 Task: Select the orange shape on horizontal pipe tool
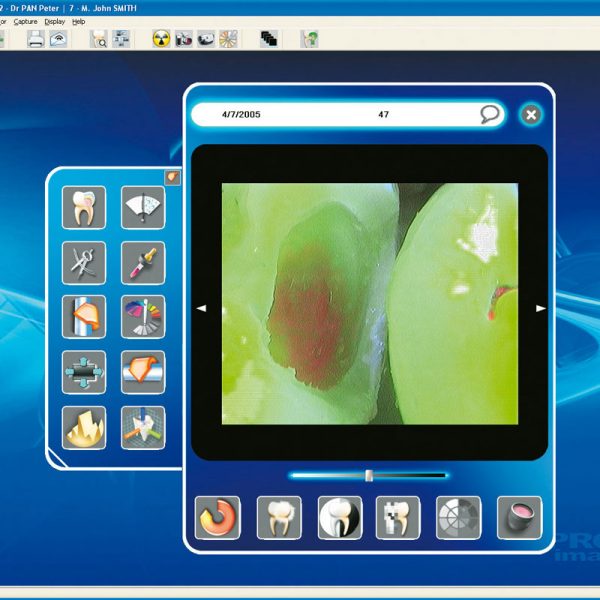pyautogui.click(x=143, y=372)
